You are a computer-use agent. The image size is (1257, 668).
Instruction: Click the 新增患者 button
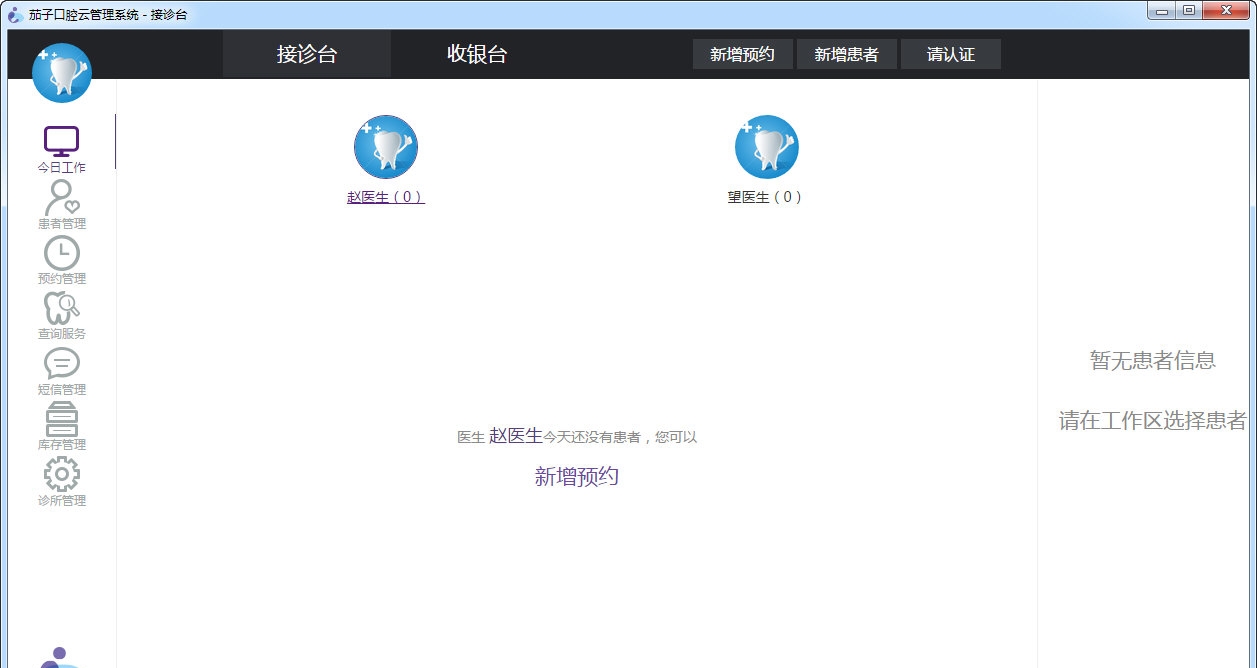point(846,54)
